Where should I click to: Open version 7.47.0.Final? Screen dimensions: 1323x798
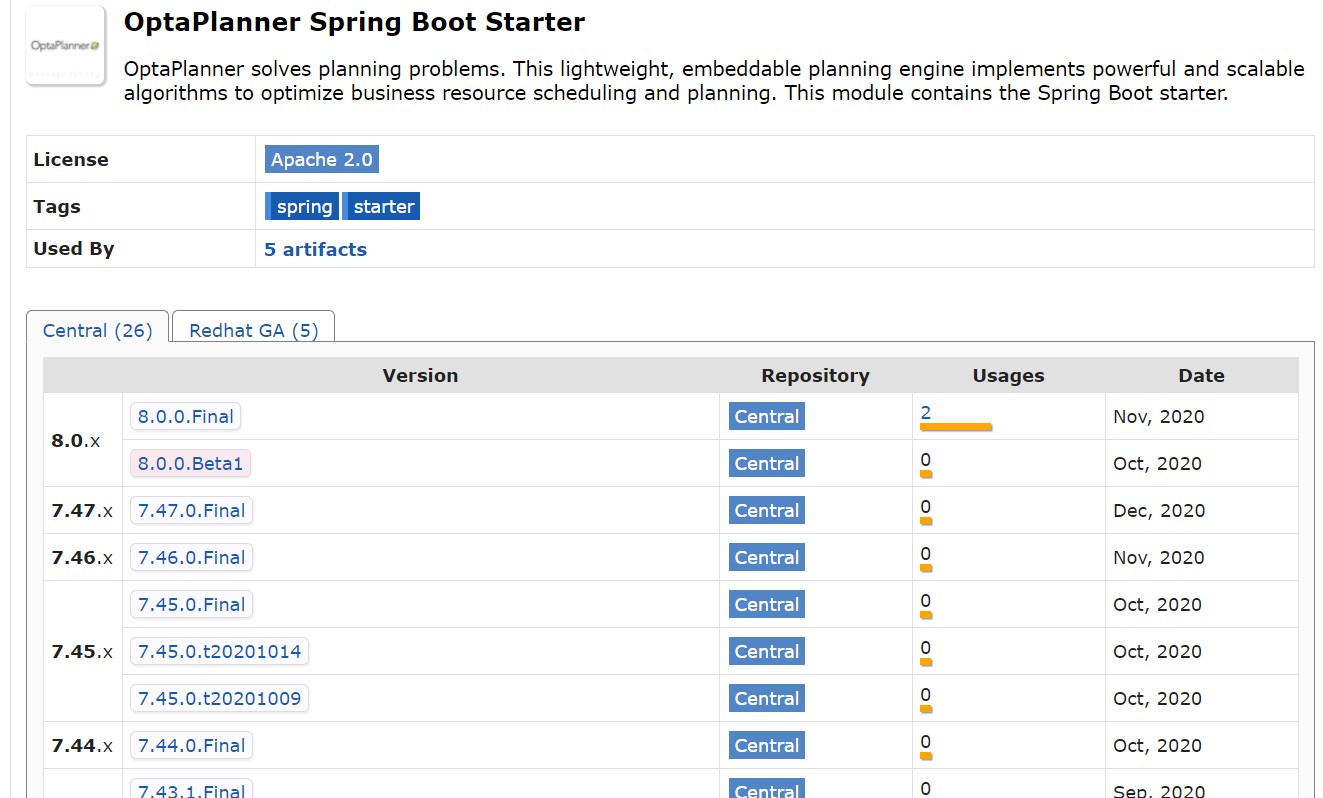pos(191,510)
